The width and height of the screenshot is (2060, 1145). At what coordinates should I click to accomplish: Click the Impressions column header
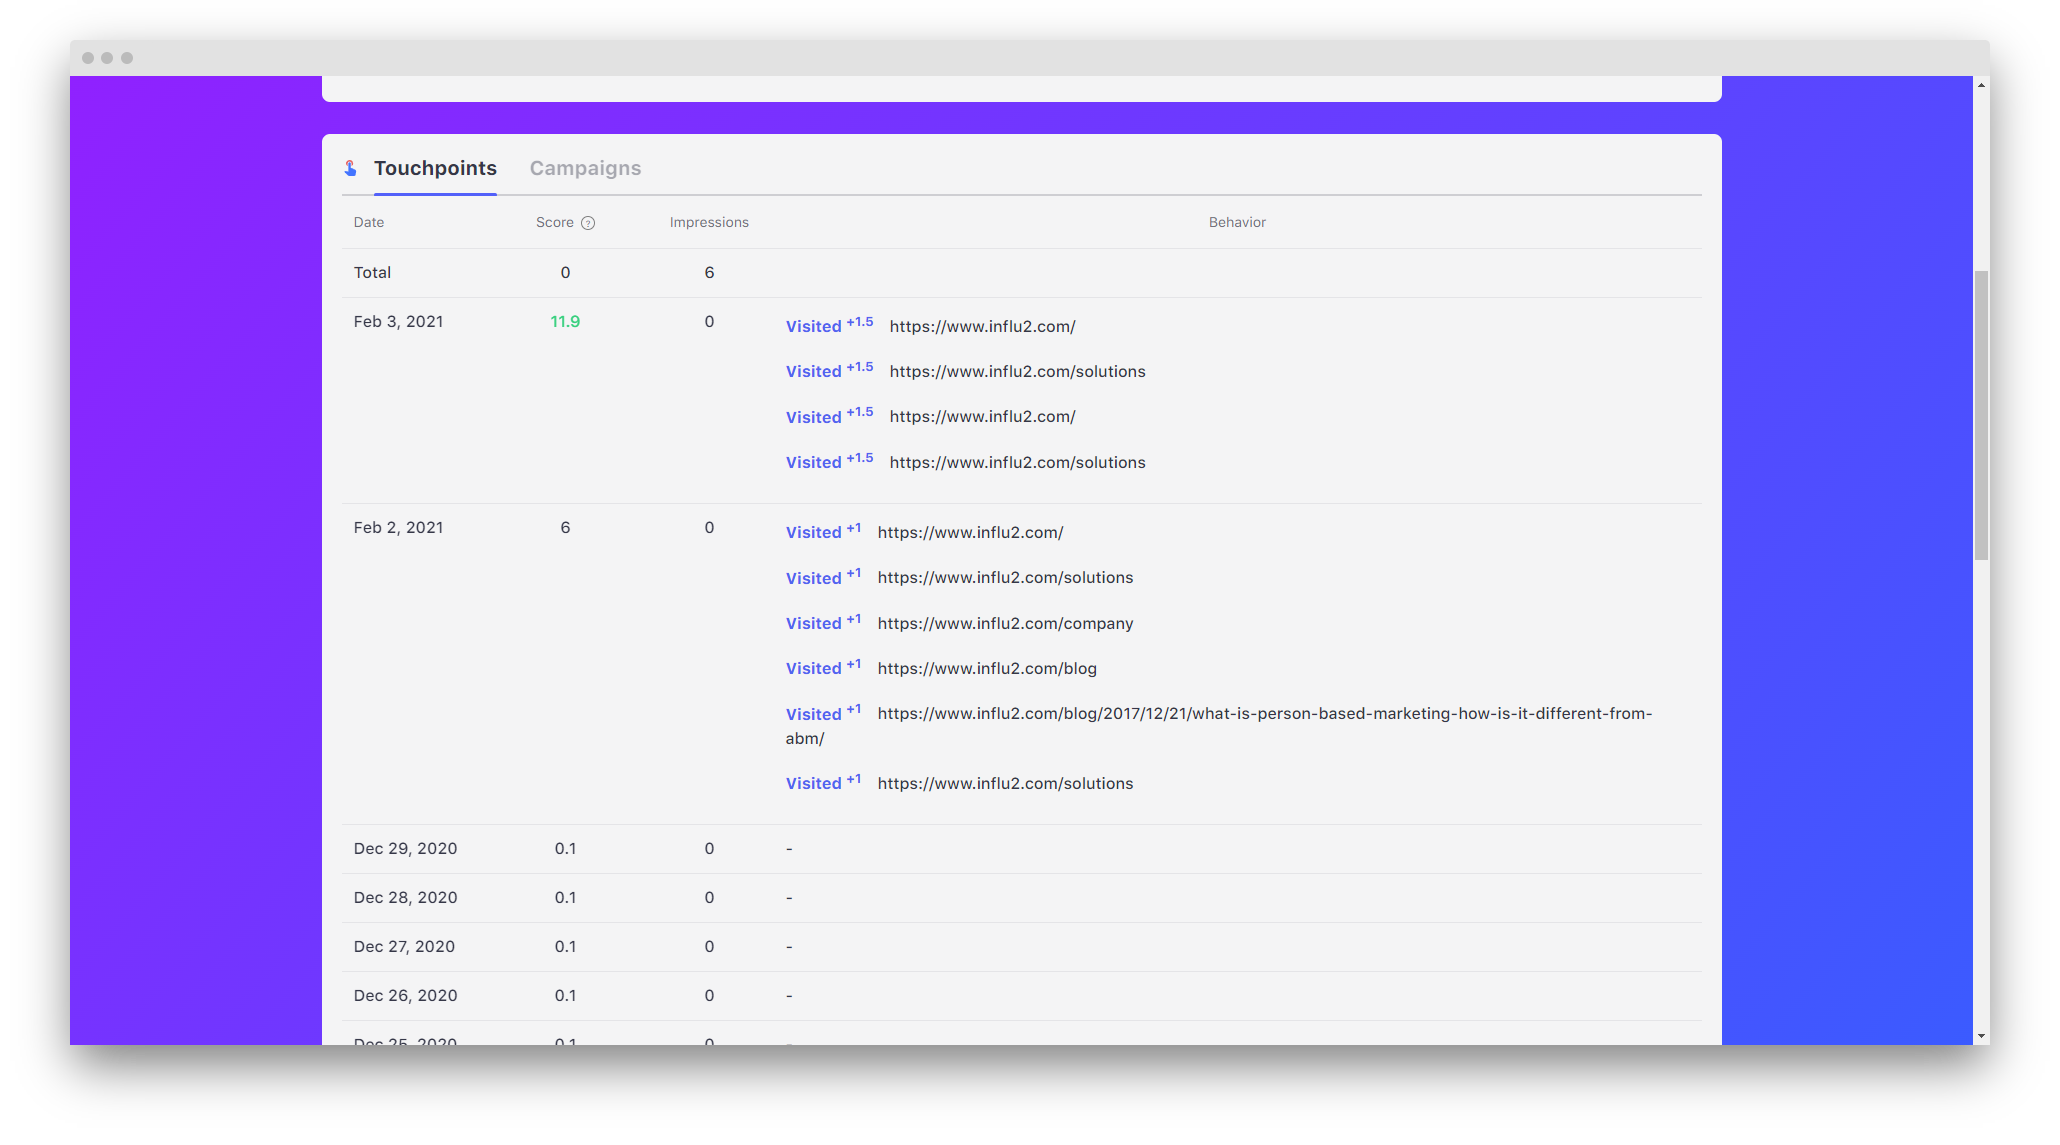709,222
